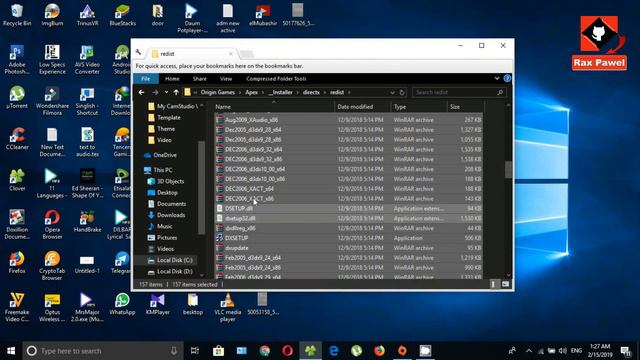Switch to details view layout icon
This screenshot has width=640, height=360.
[x=493, y=284]
